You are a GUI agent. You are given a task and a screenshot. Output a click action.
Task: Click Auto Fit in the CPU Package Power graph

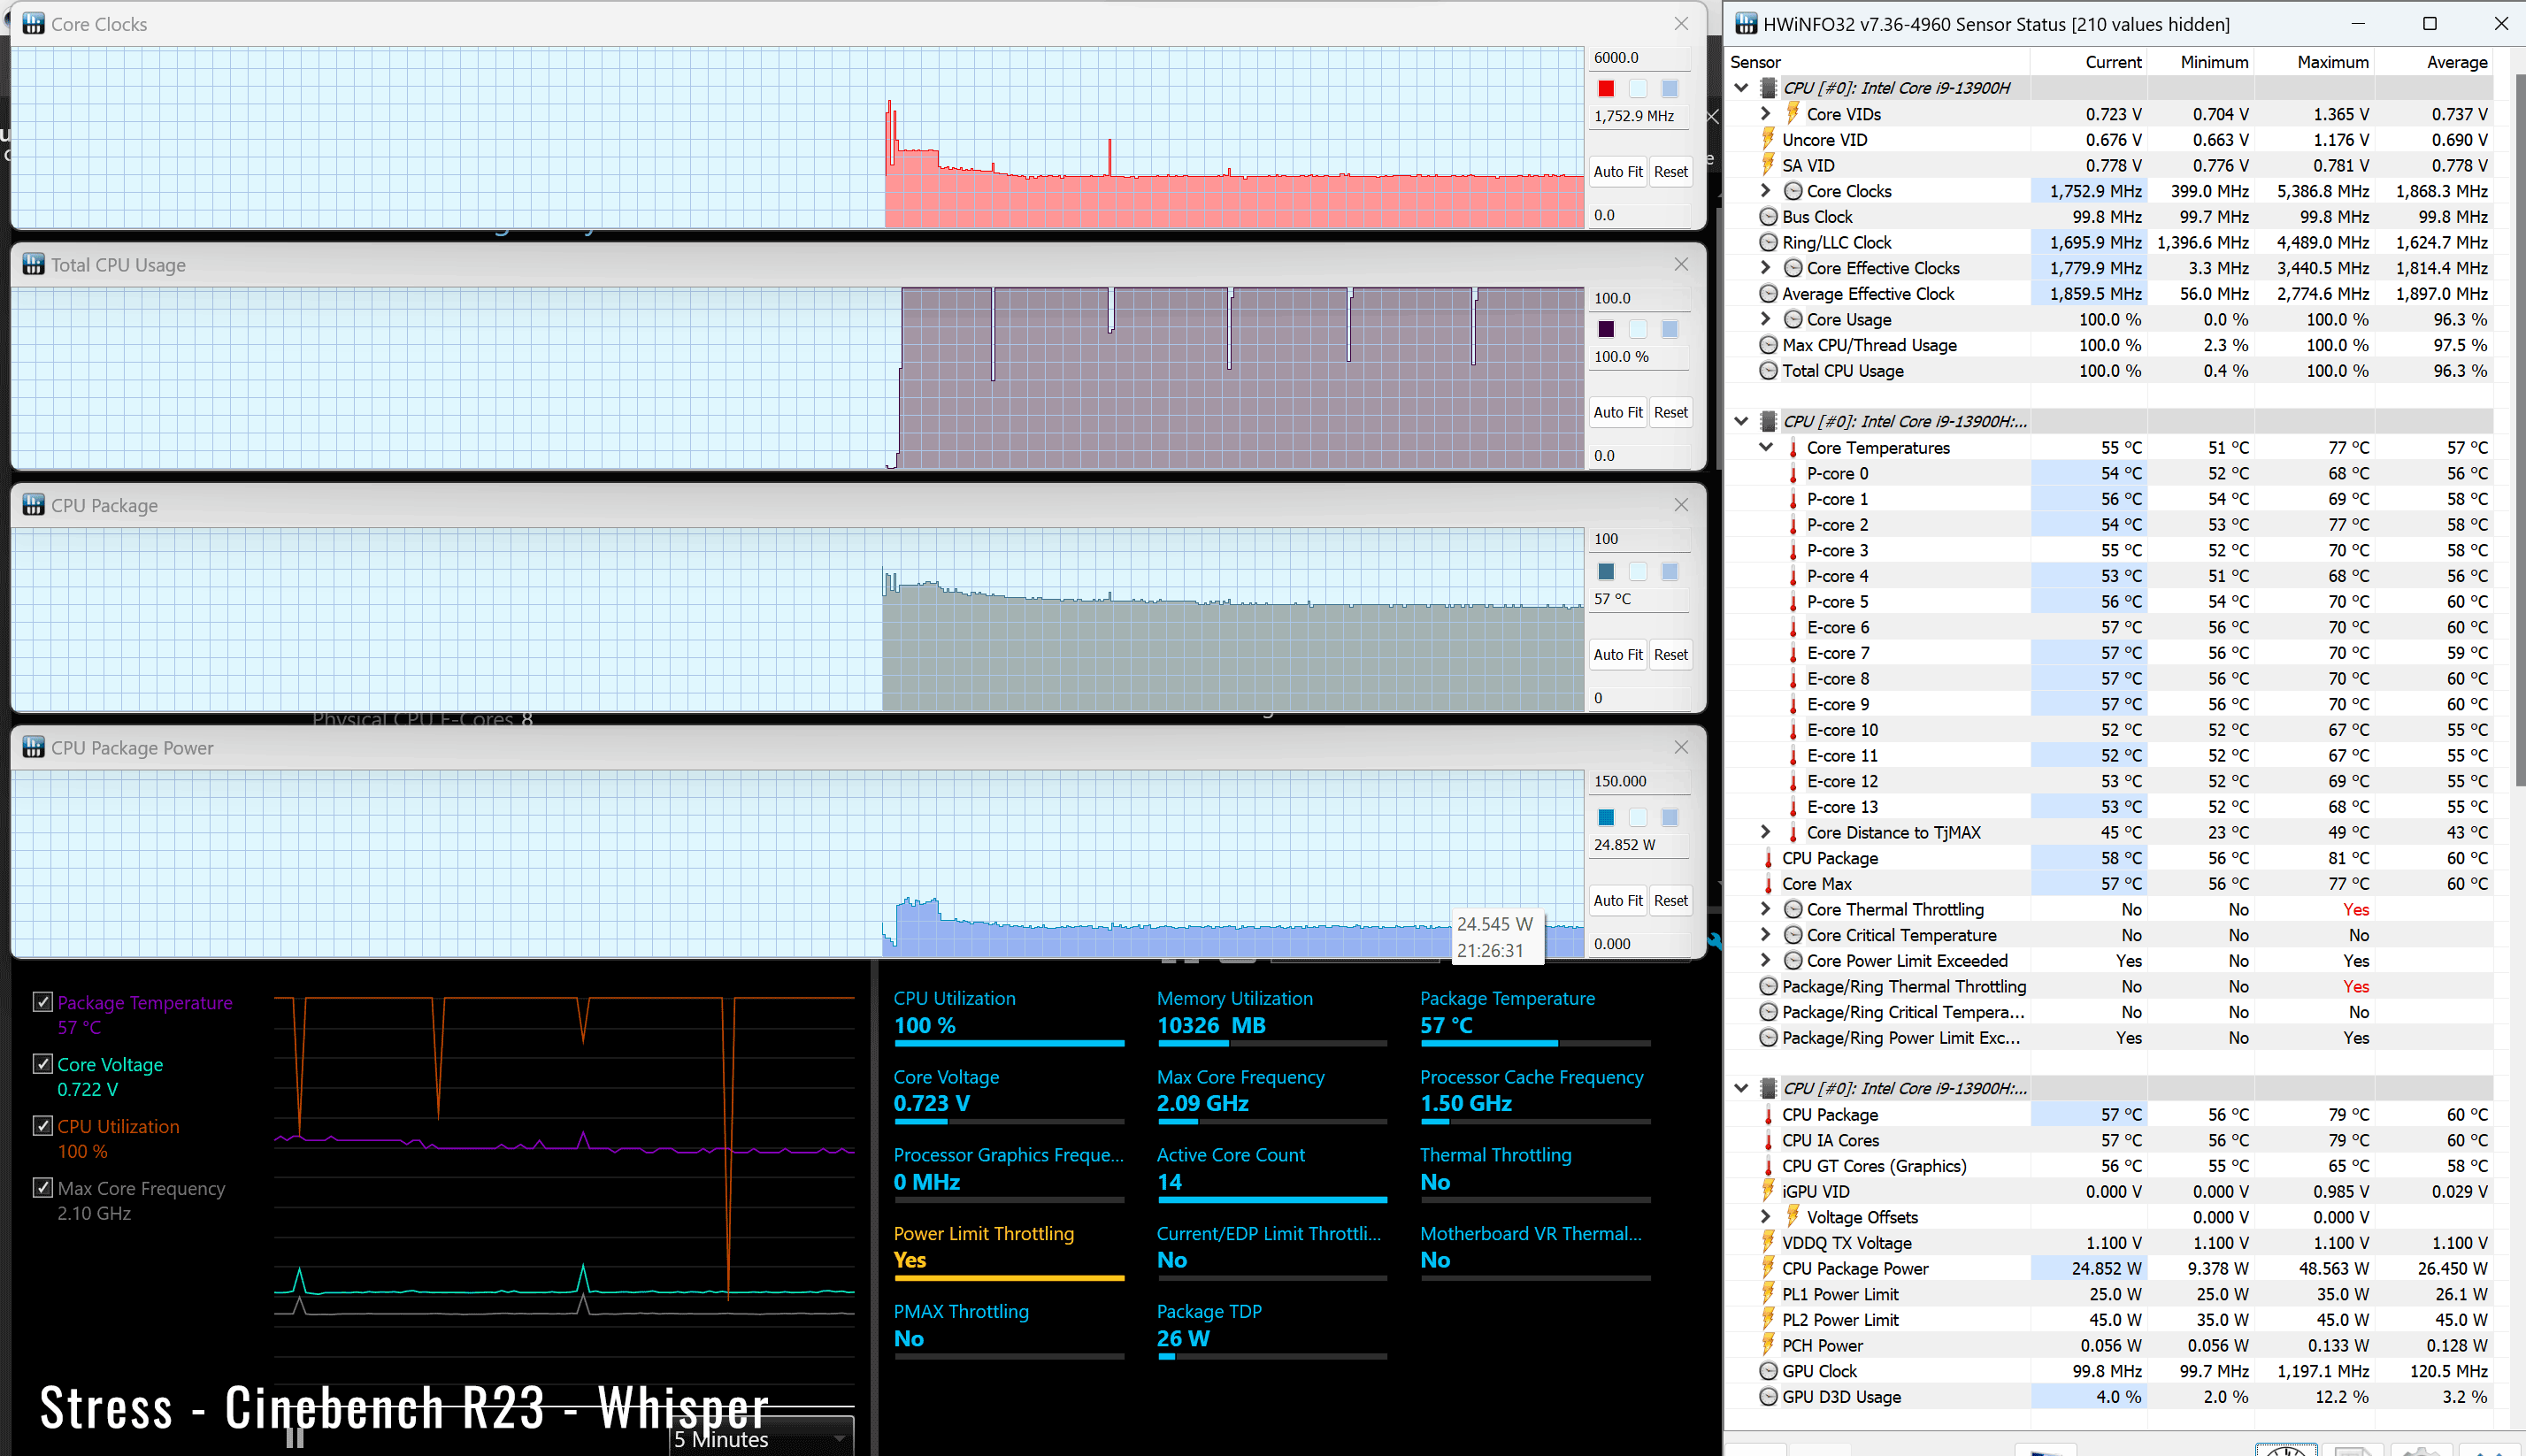1618,900
